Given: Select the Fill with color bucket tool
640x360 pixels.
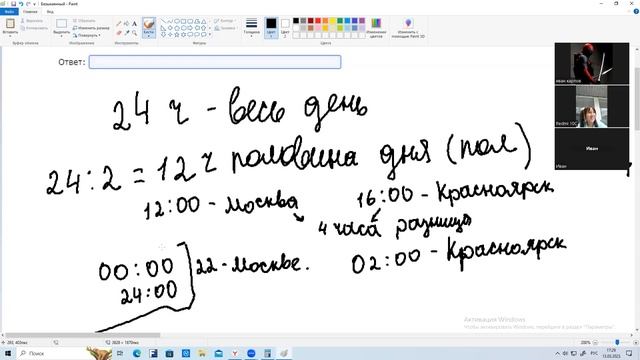Looking at the screenshot, I should pyautogui.click(x=127, y=24).
